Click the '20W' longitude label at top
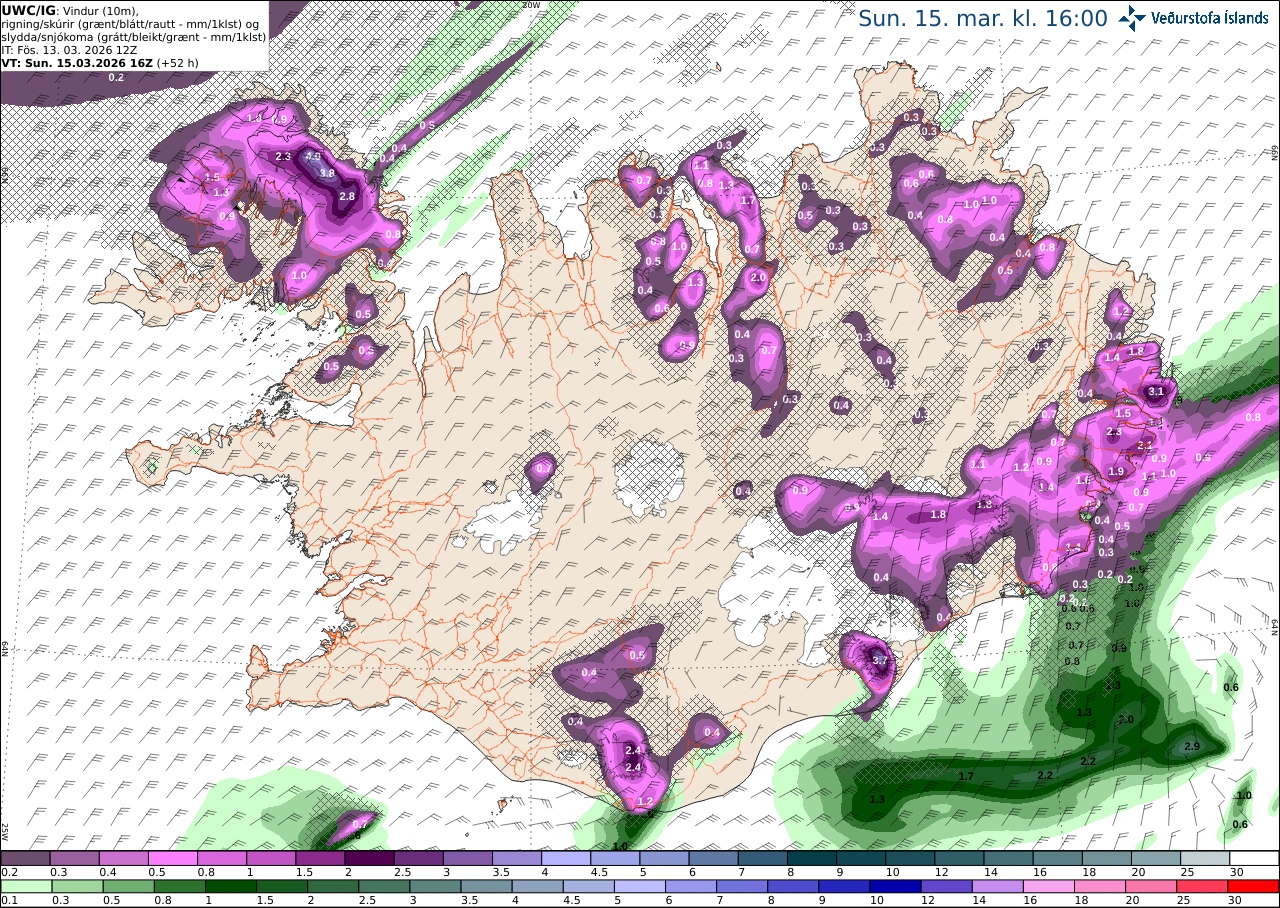This screenshot has height=908, width=1280. 530,4
